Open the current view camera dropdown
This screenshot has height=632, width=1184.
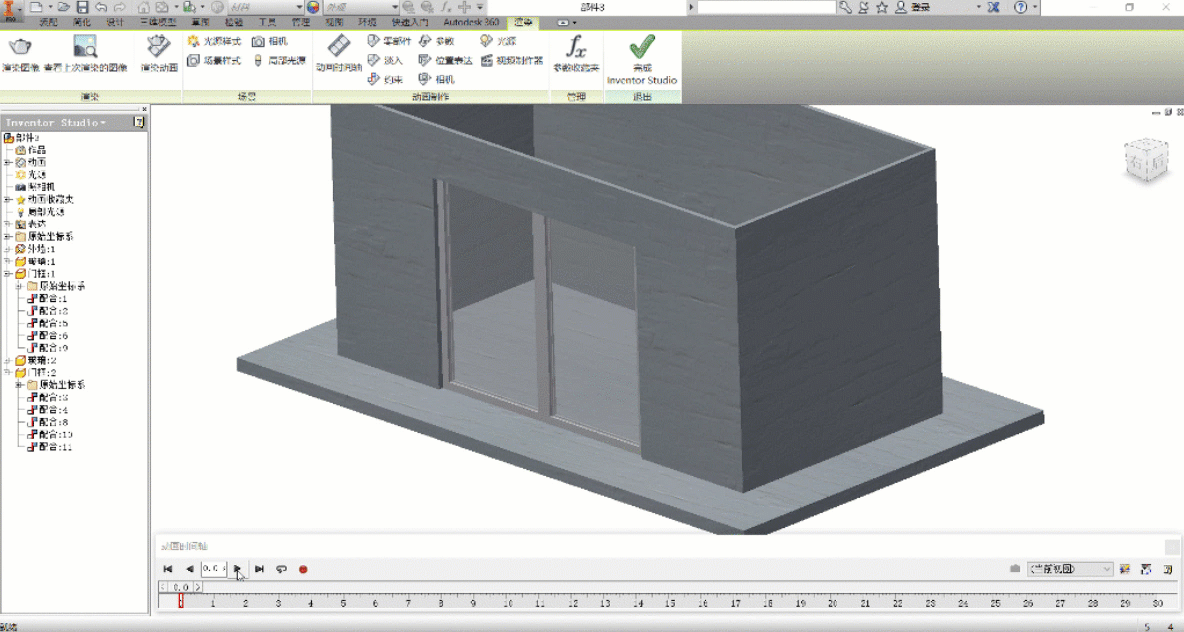coord(1071,569)
